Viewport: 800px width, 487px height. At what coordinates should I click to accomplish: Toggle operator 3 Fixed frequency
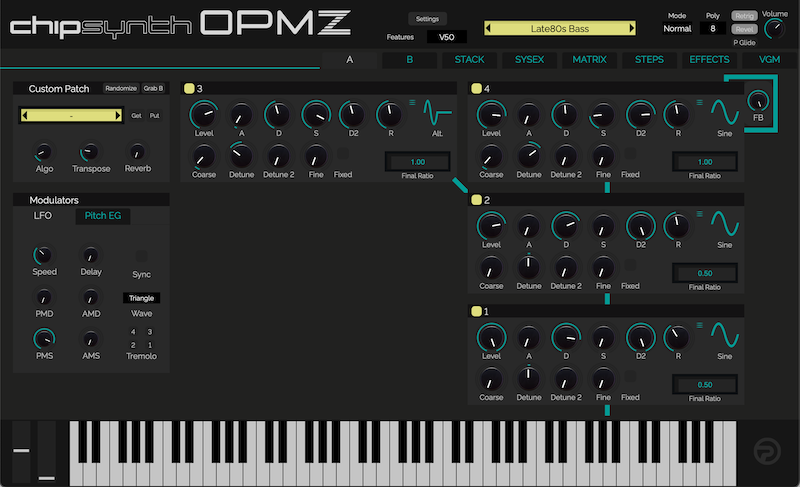click(343, 153)
